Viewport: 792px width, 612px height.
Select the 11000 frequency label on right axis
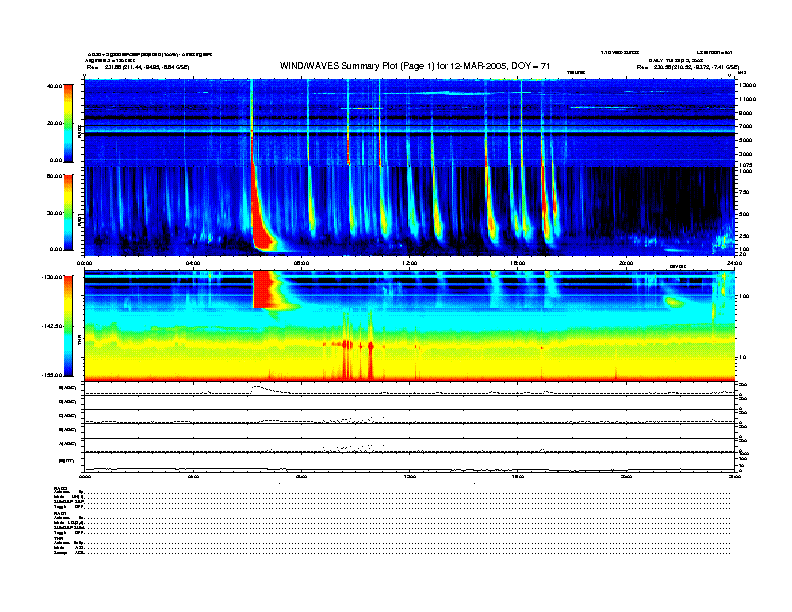[x=747, y=99]
